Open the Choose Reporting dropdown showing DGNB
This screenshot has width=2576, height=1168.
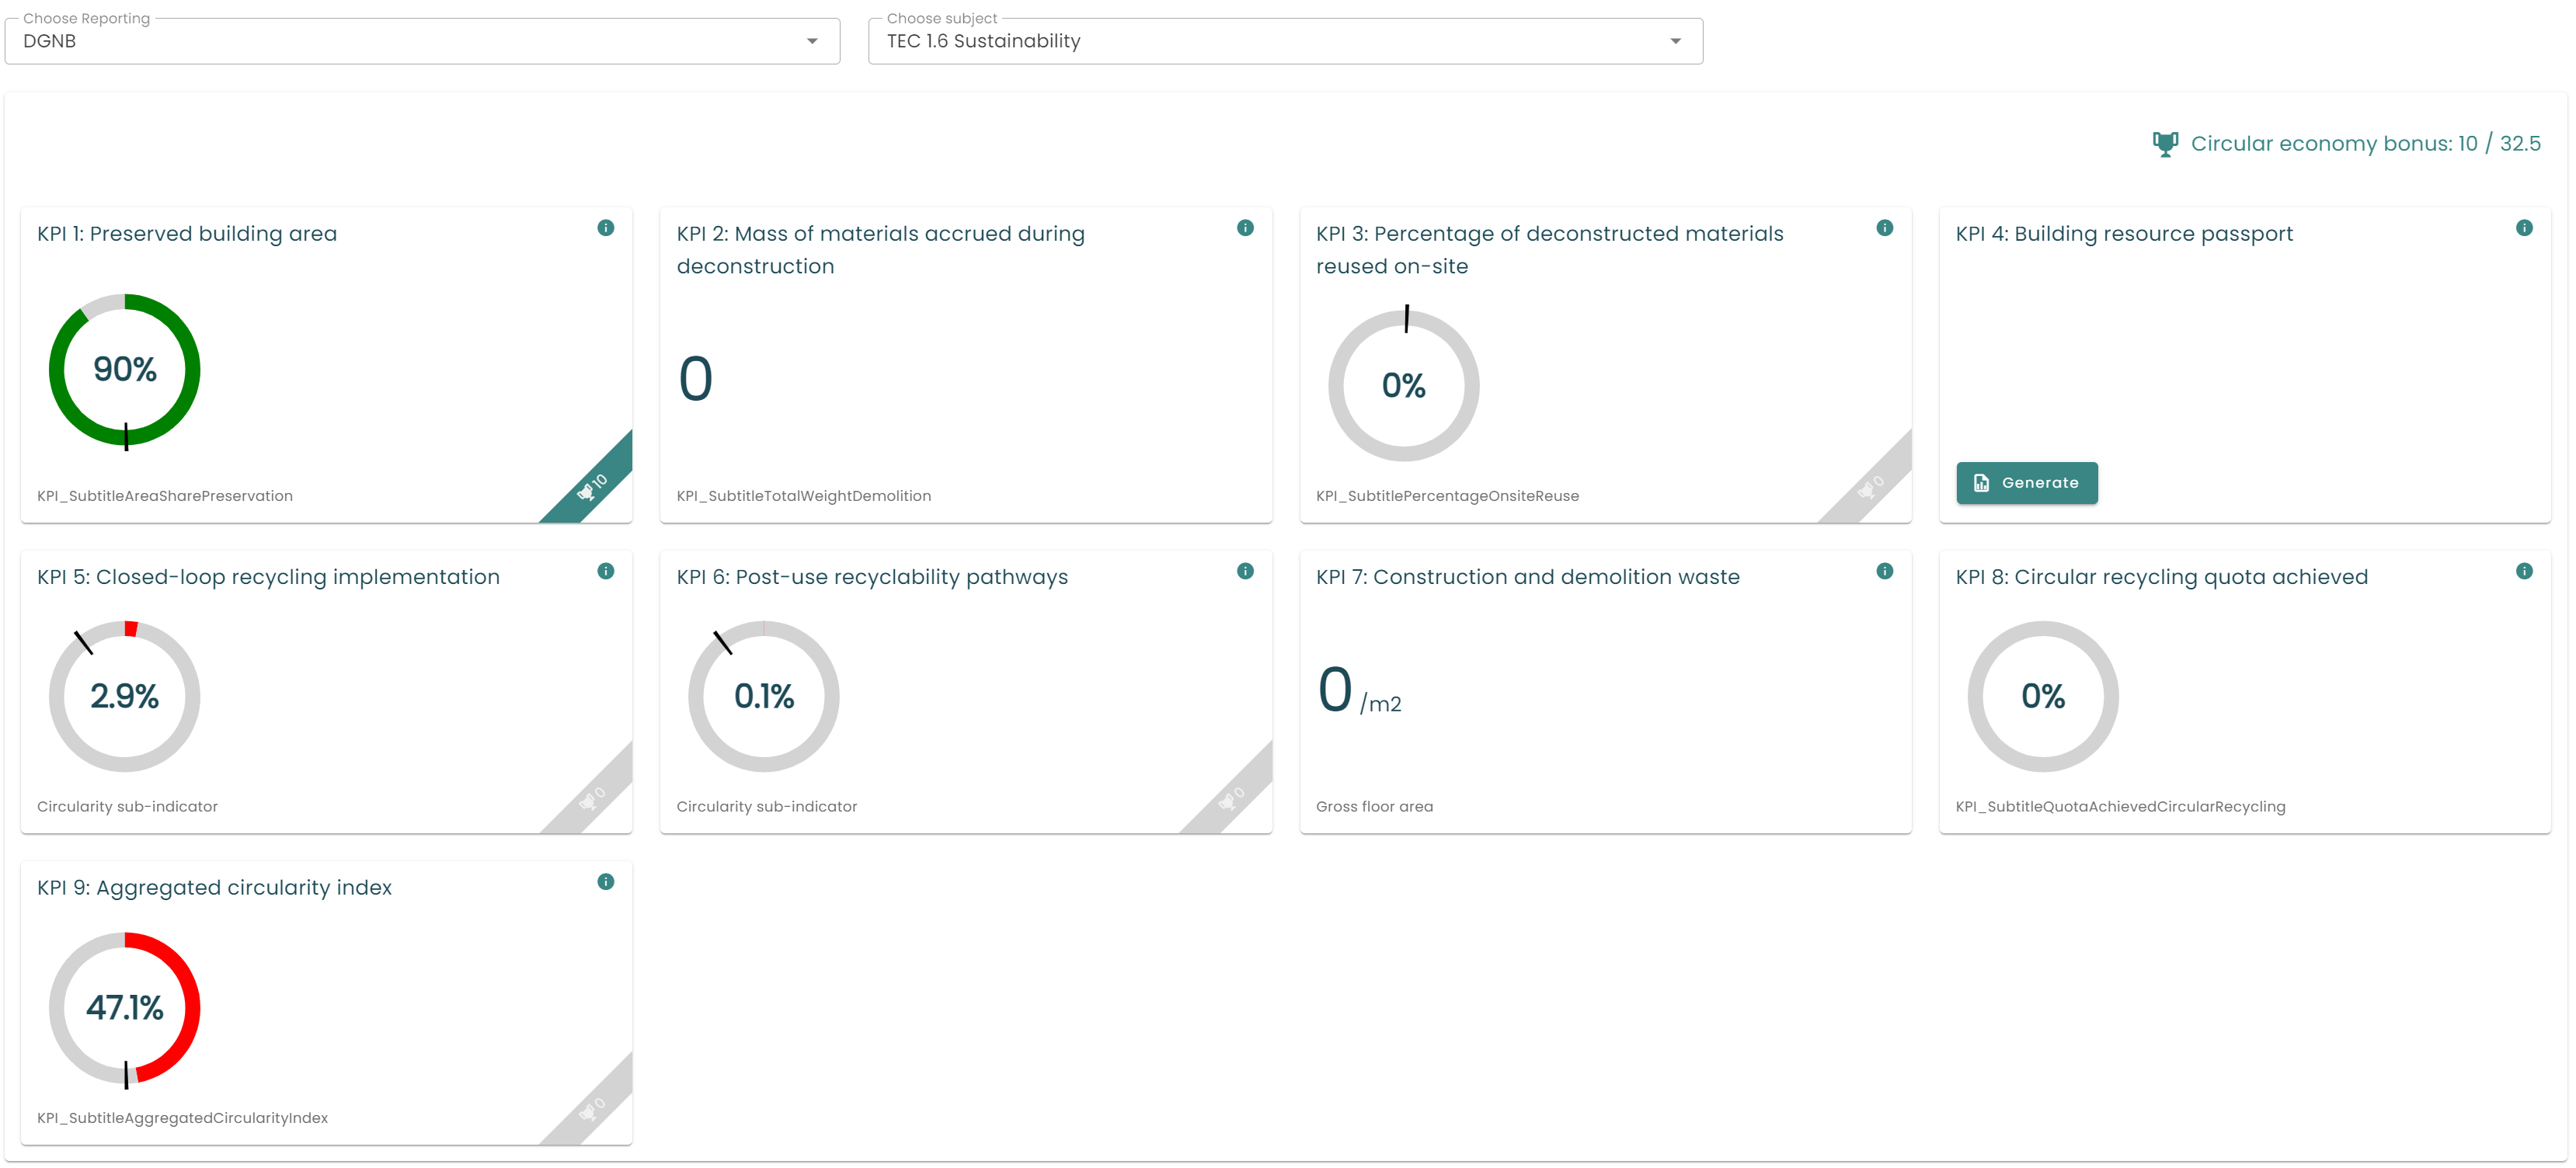(x=422, y=41)
